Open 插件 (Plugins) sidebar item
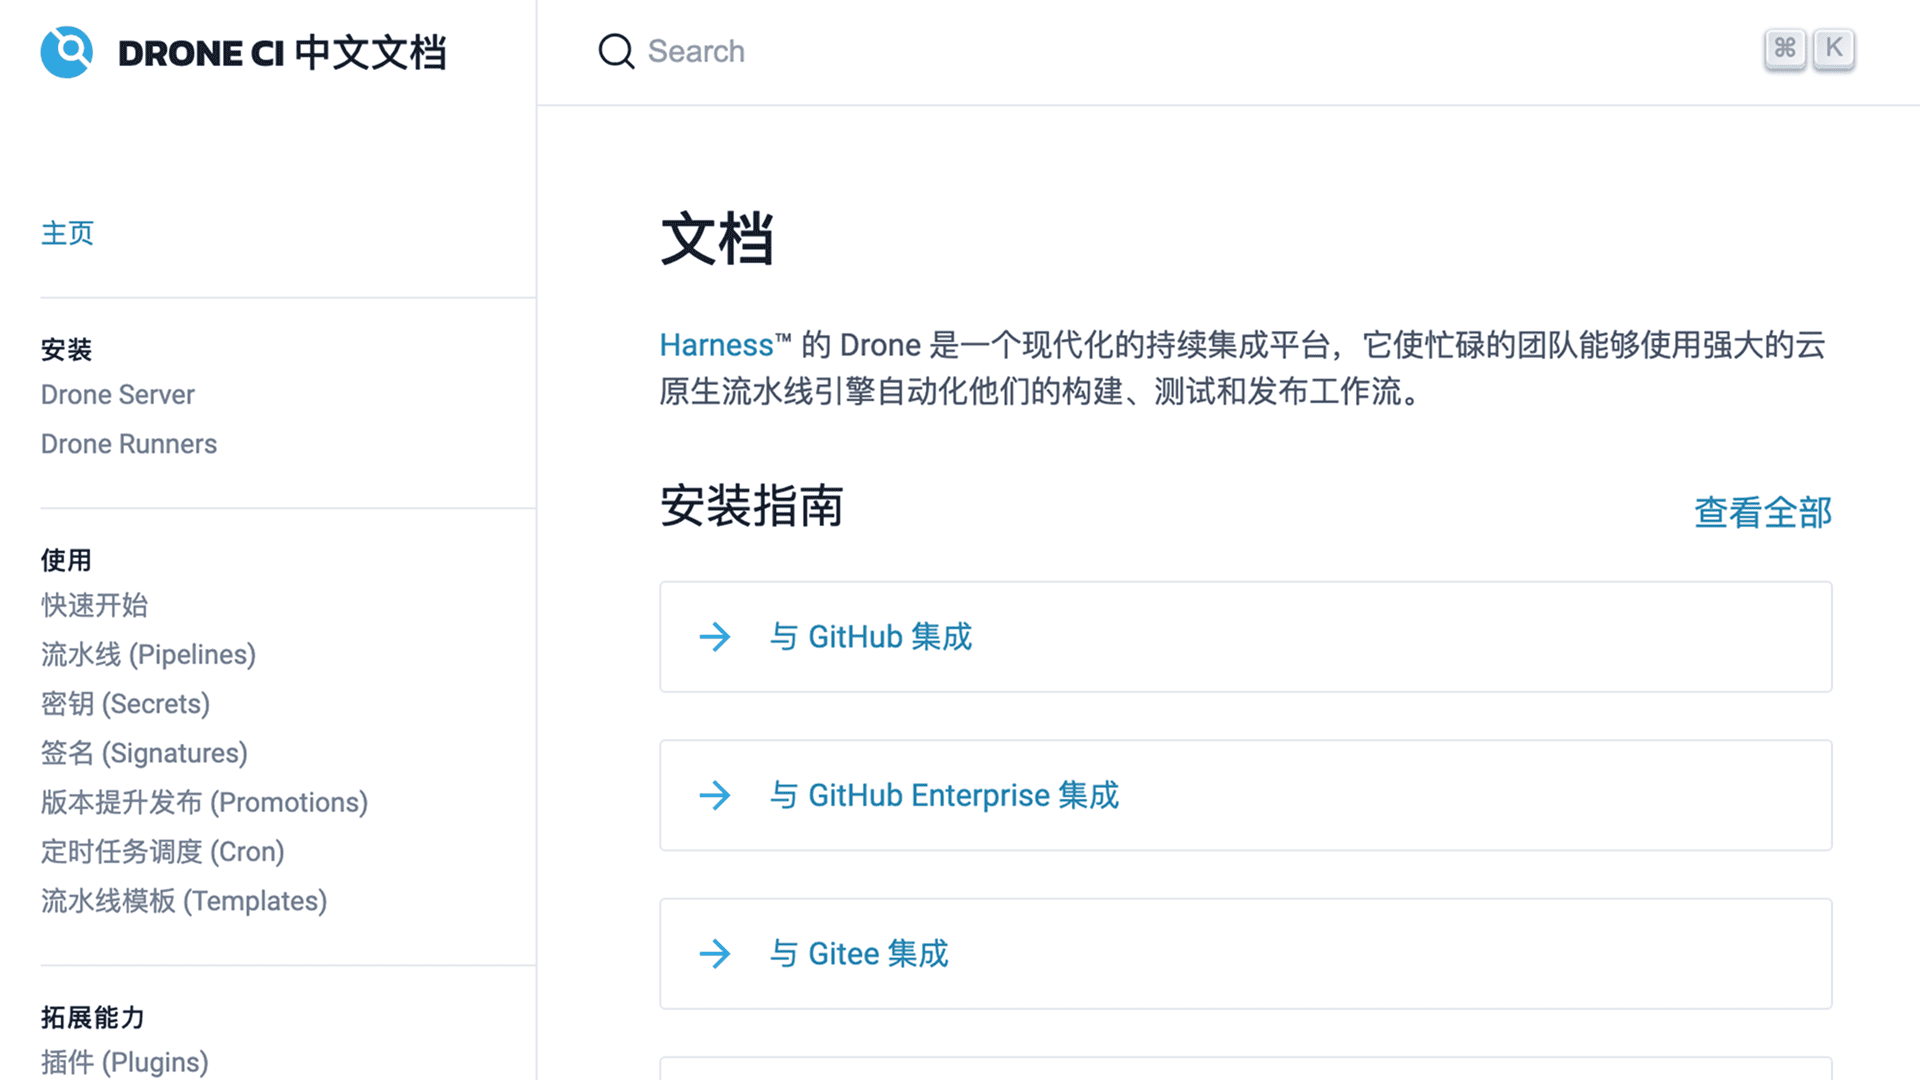The height and width of the screenshot is (1080, 1920). coord(125,1062)
